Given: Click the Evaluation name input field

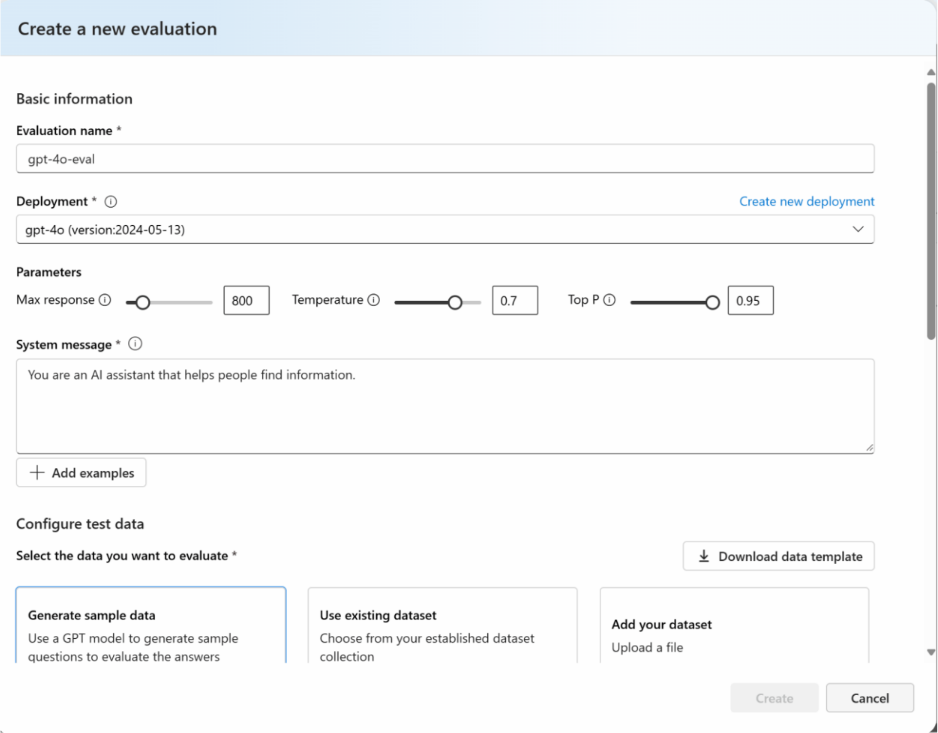Looking at the screenshot, I should [445, 158].
